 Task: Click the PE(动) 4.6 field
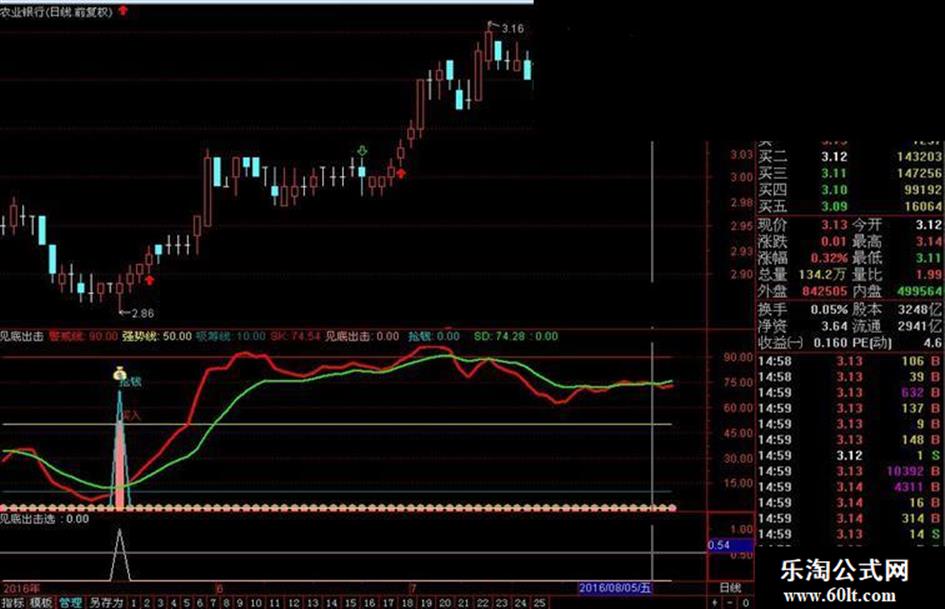pyautogui.click(x=897, y=342)
